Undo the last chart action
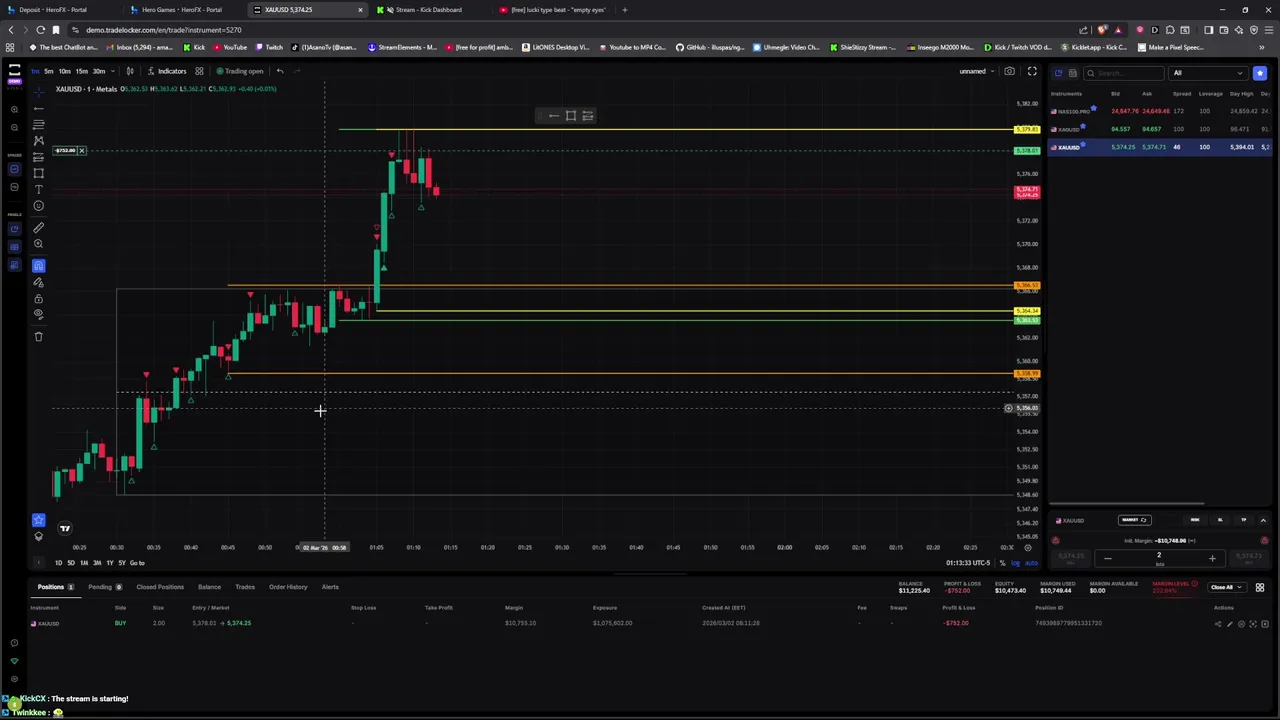The image size is (1280, 720). (280, 71)
